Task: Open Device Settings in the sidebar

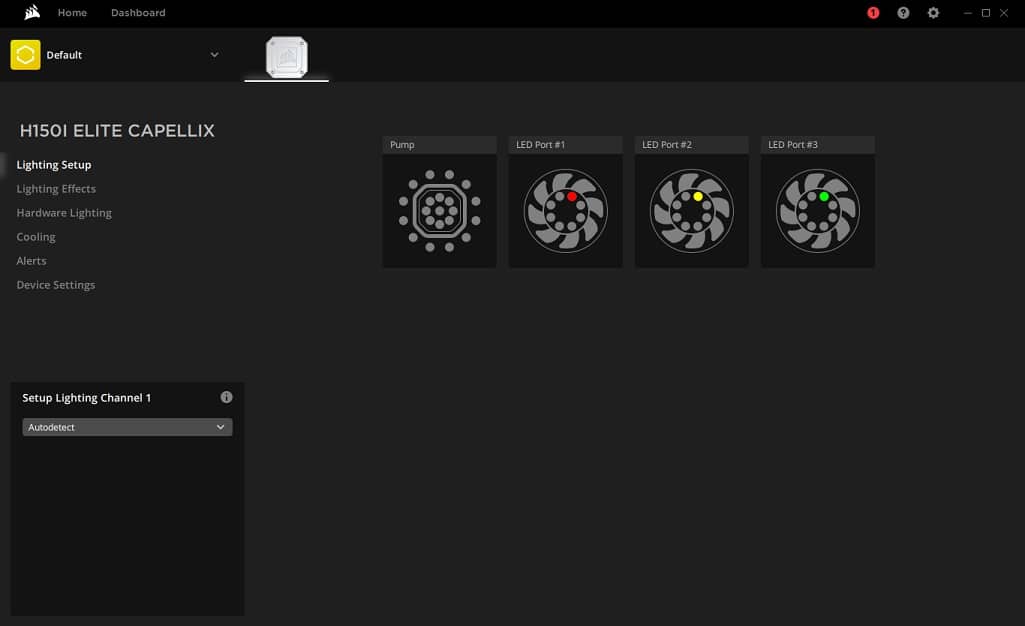Action: tap(56, 285)
